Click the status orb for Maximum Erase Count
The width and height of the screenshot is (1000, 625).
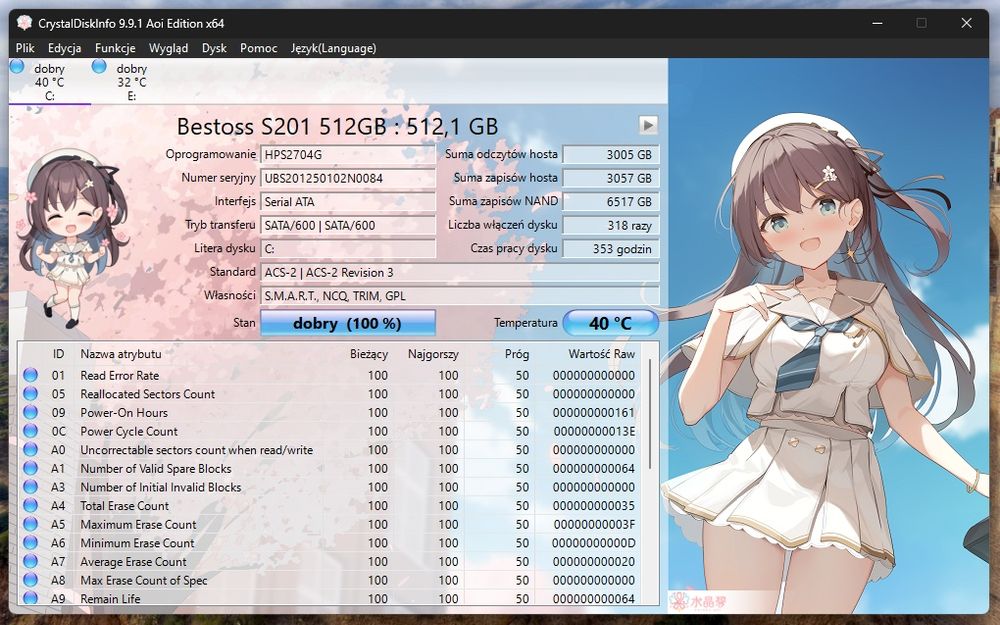30,524
